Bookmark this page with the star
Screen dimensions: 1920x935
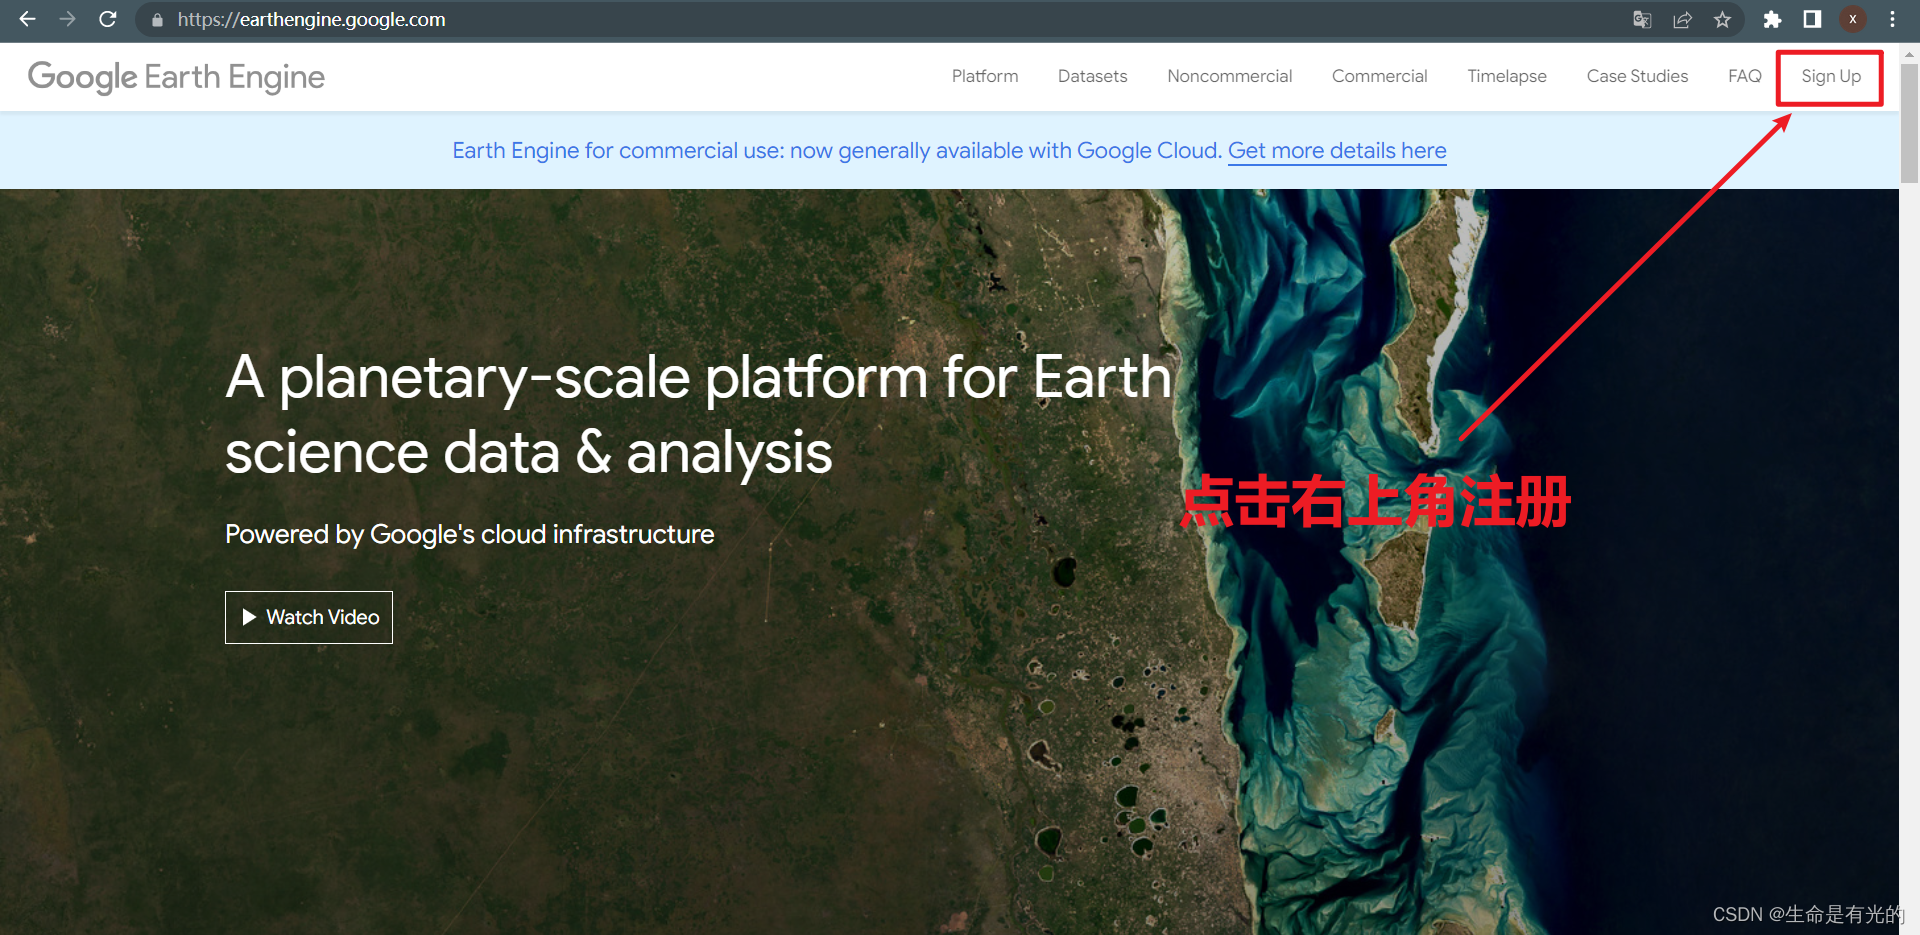pos(1722,19)
